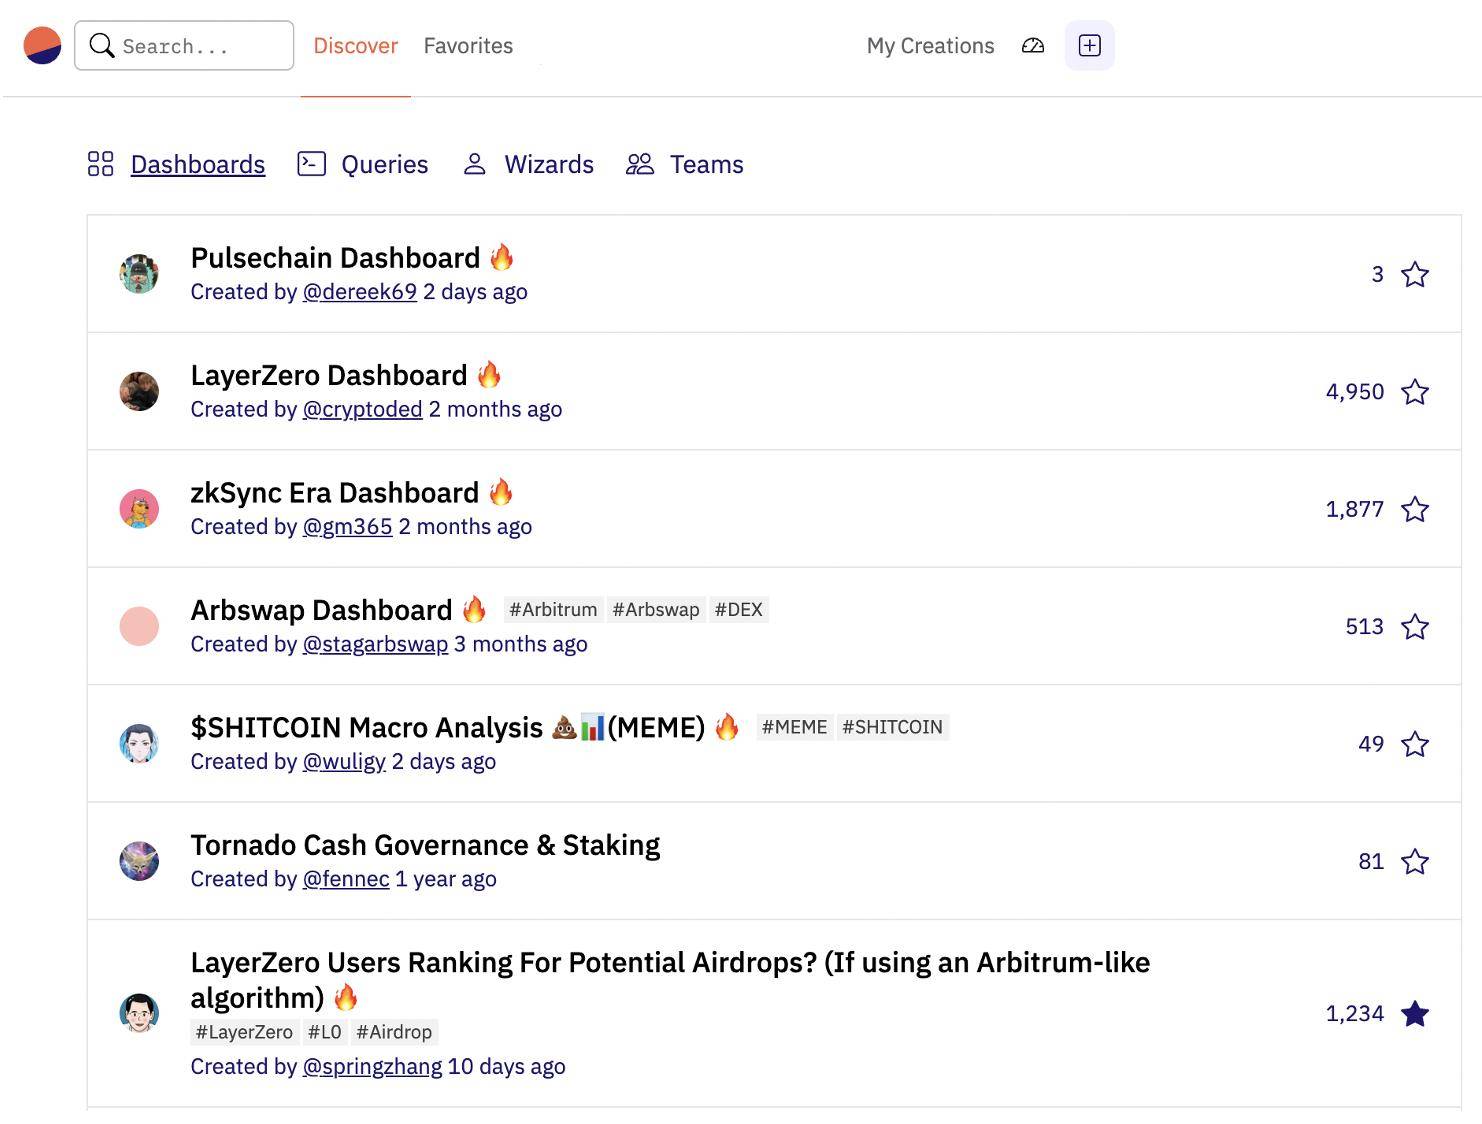This screenshot has width=1482, height=1124.
Task: Visit @dereek69 profile link
Action: click(x=360, y=292)
